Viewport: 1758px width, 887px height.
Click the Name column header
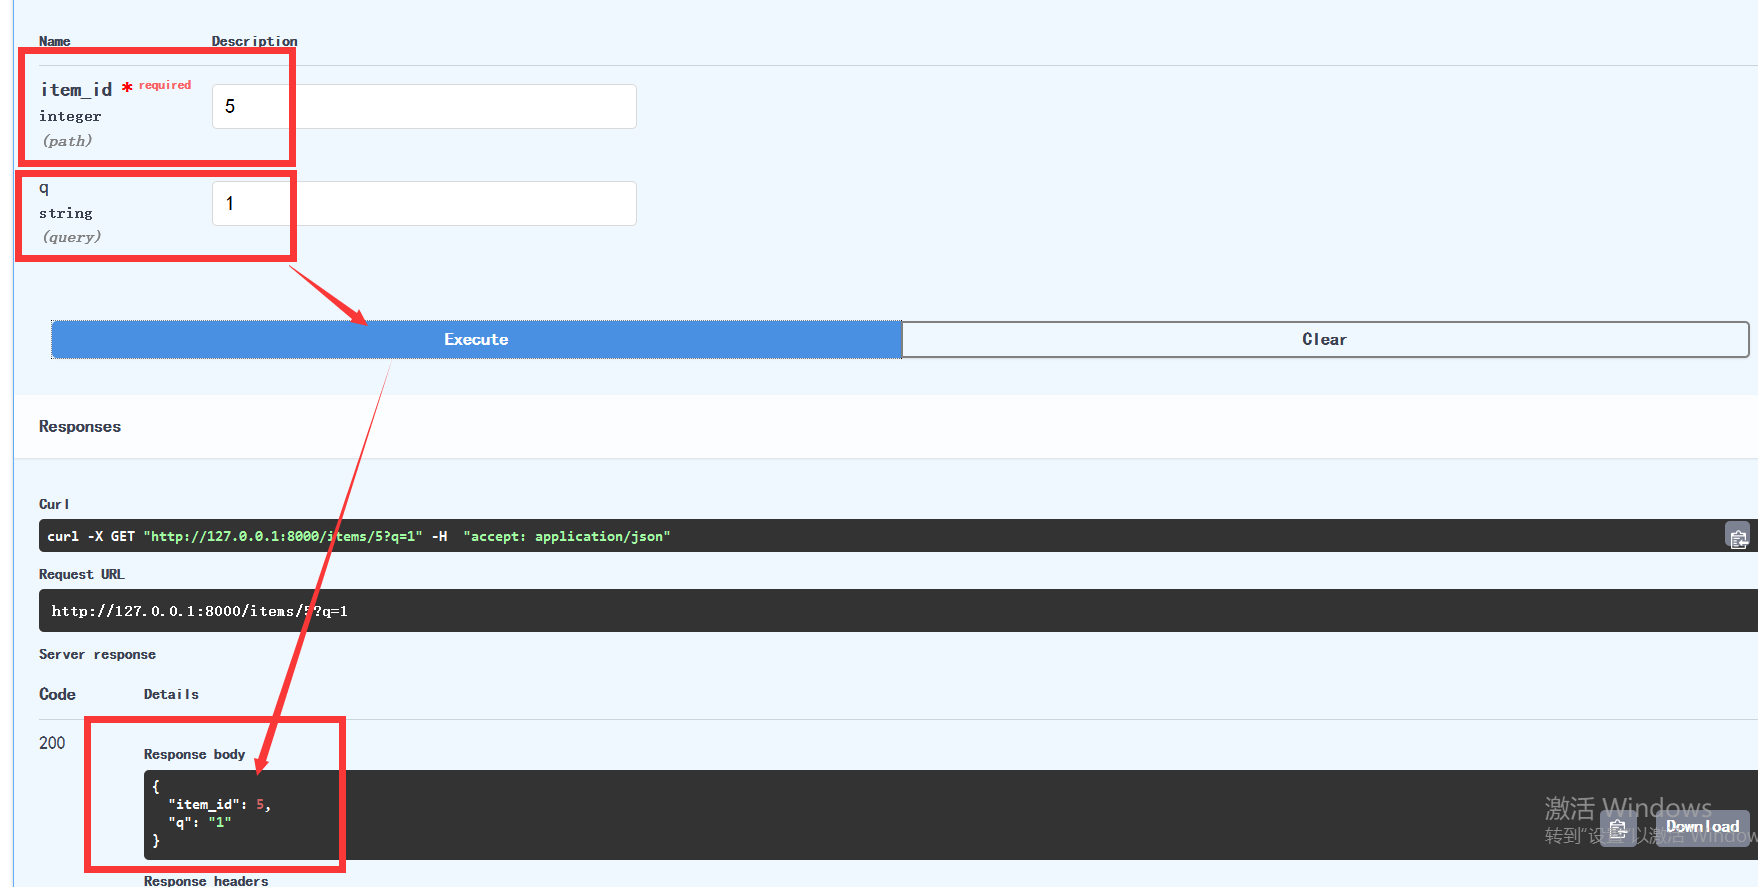click(55, 41)
